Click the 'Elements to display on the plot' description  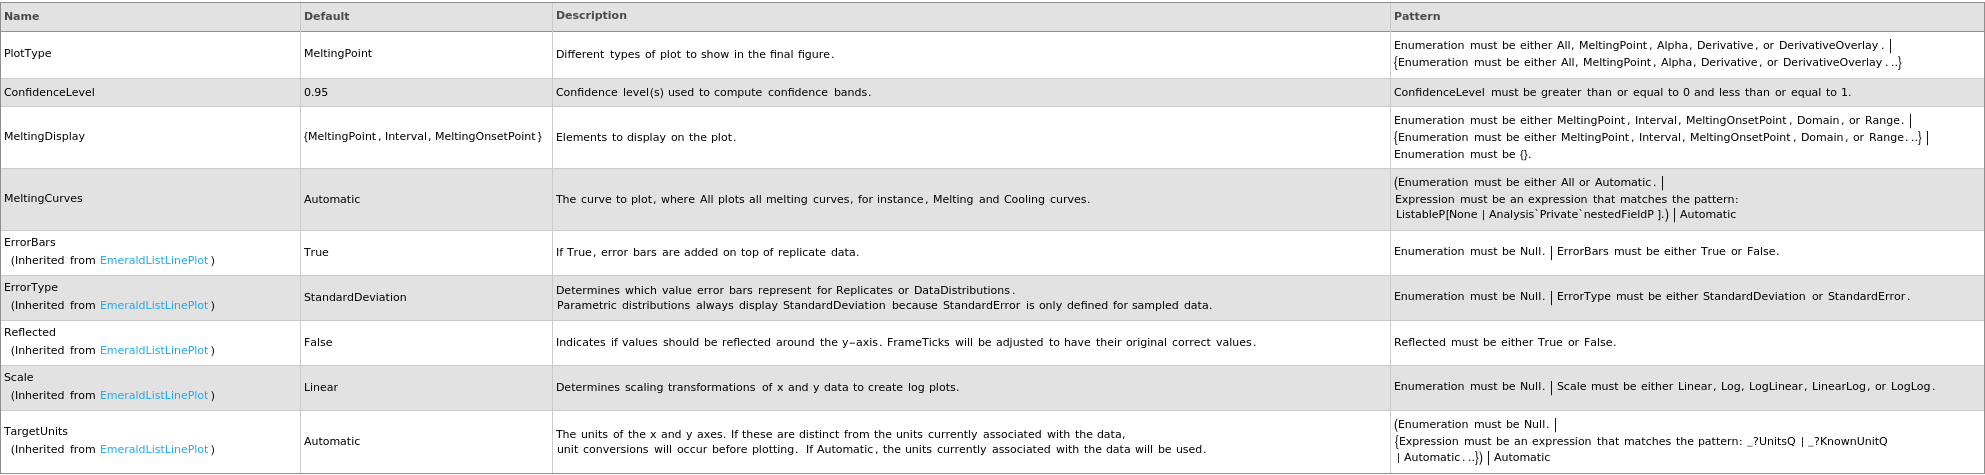[x=646, y=138]
